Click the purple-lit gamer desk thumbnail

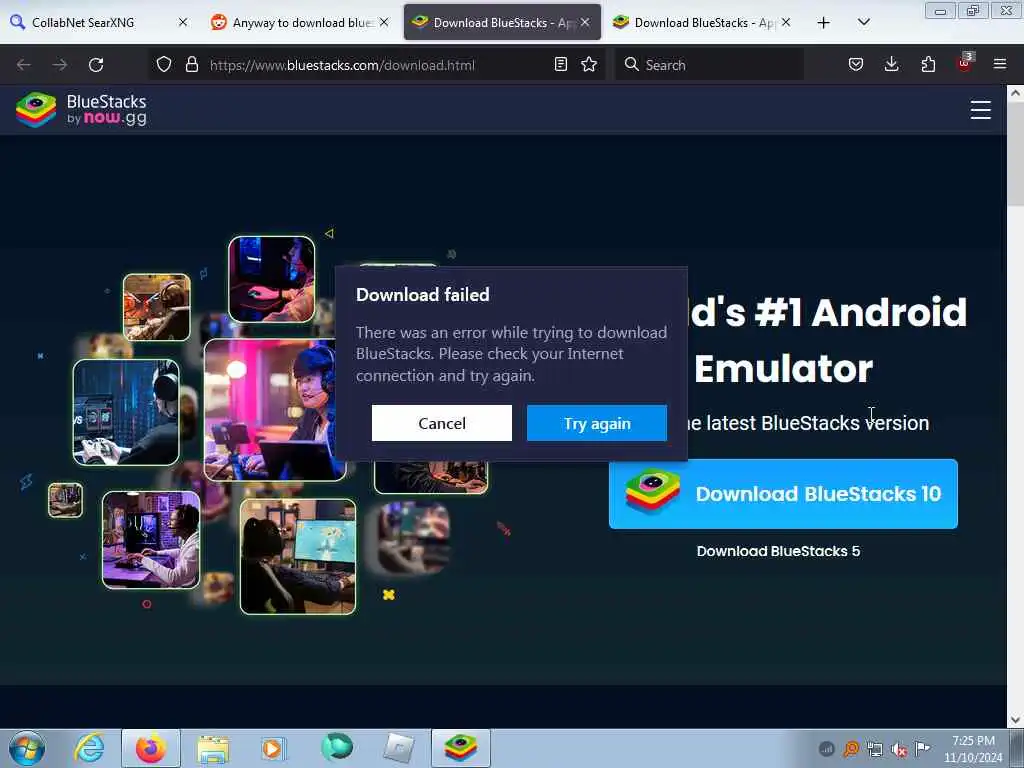click(x=151, y=539)
